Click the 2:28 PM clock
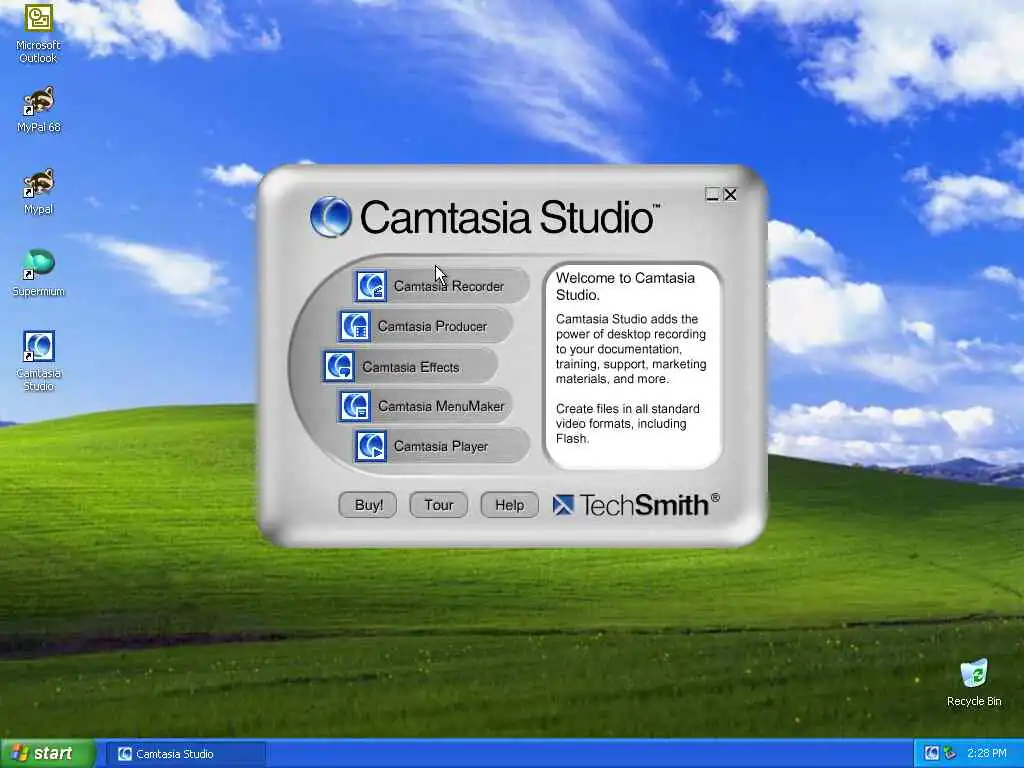This screenshot has width=1024, height=768. point(987,754)
